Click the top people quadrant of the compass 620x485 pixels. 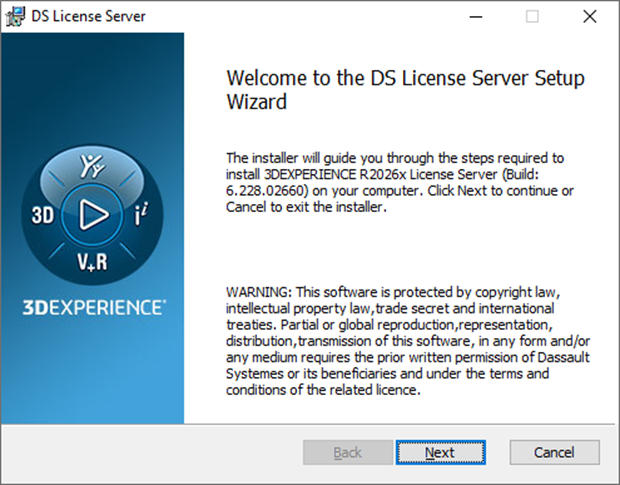[92, 164]
